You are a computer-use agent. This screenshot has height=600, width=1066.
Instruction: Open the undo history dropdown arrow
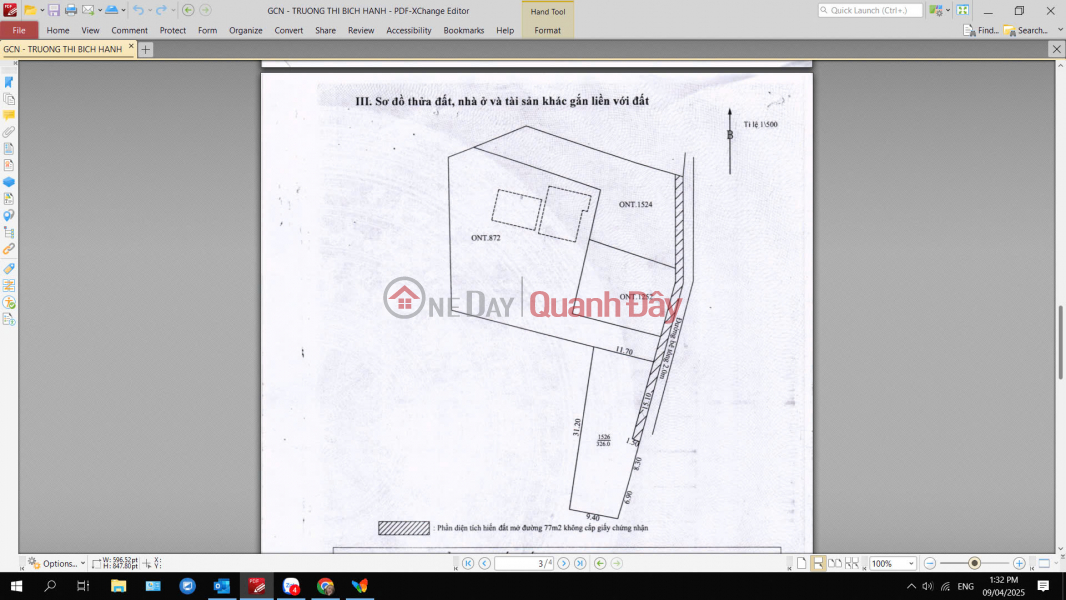coord(149,10)
